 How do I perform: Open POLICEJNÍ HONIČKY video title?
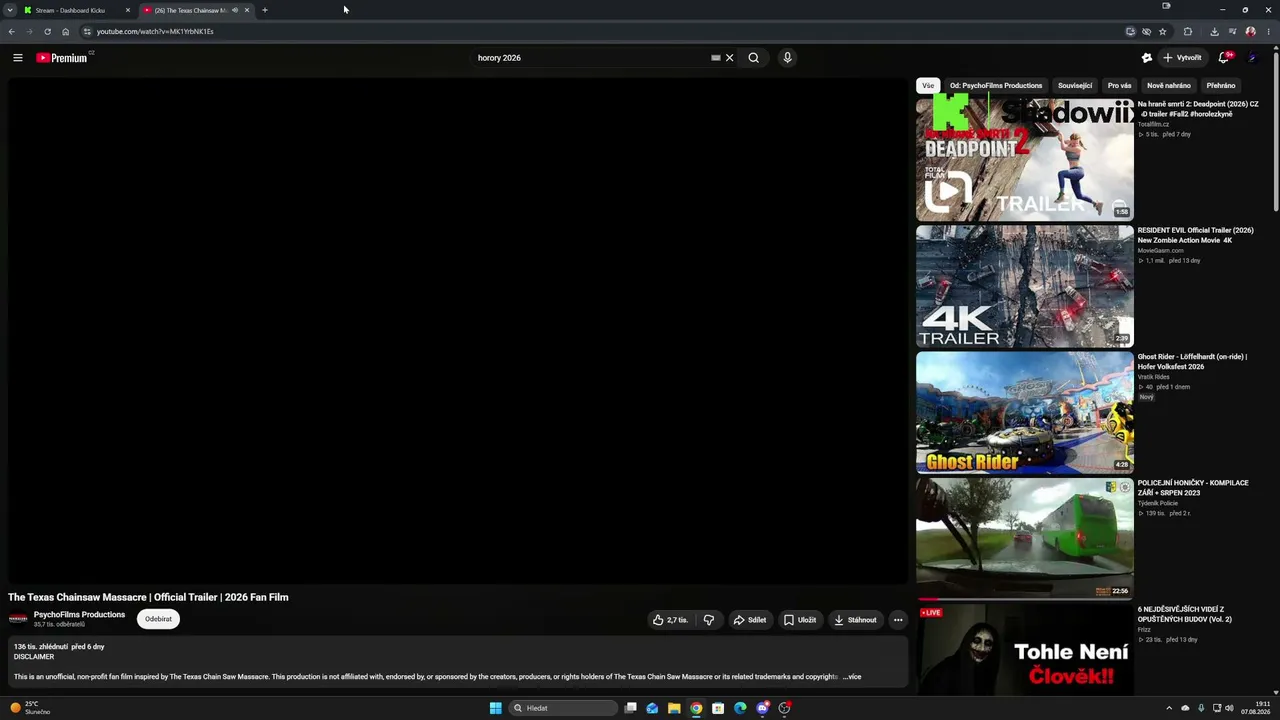[x=1193, y=488]
